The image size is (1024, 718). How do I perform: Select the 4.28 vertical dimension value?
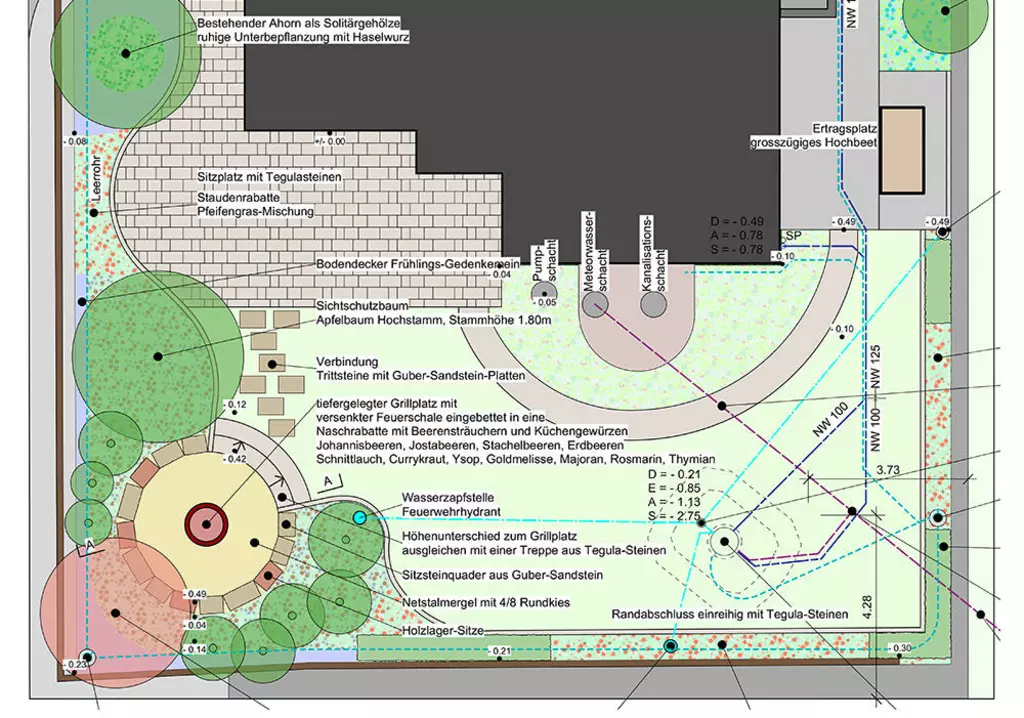[x=868, y=604]
